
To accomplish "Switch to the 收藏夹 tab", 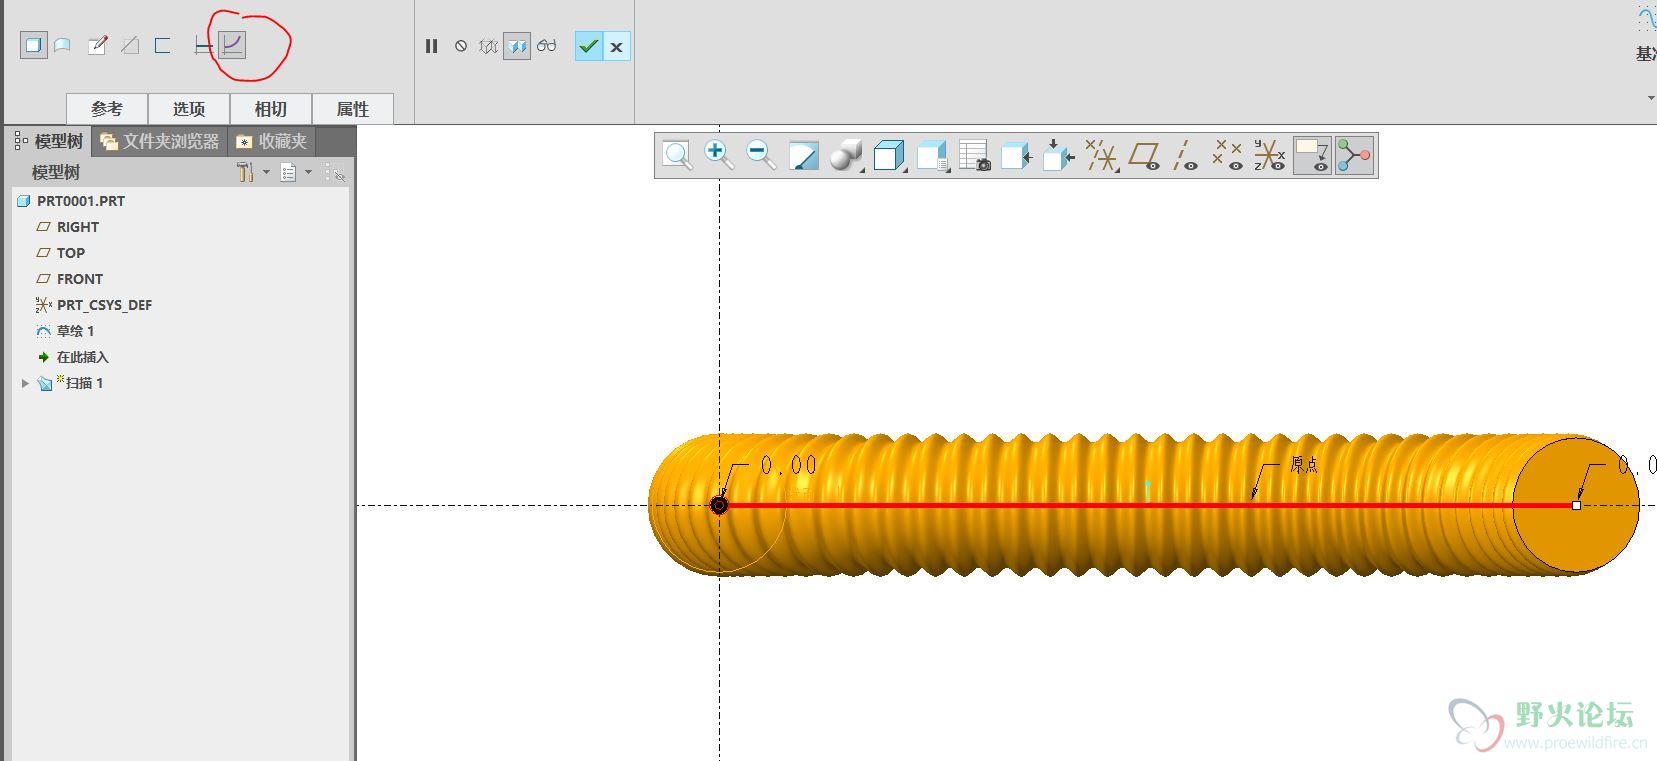I will (x=272, y=141).
